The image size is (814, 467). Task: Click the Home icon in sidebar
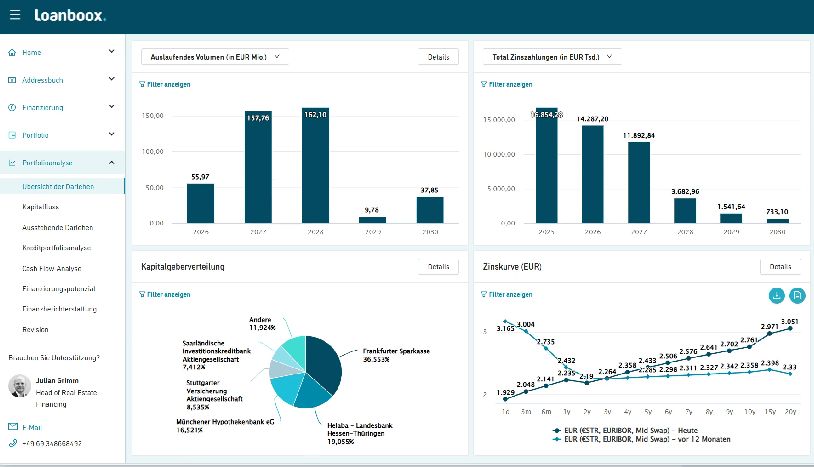(11, 52)
